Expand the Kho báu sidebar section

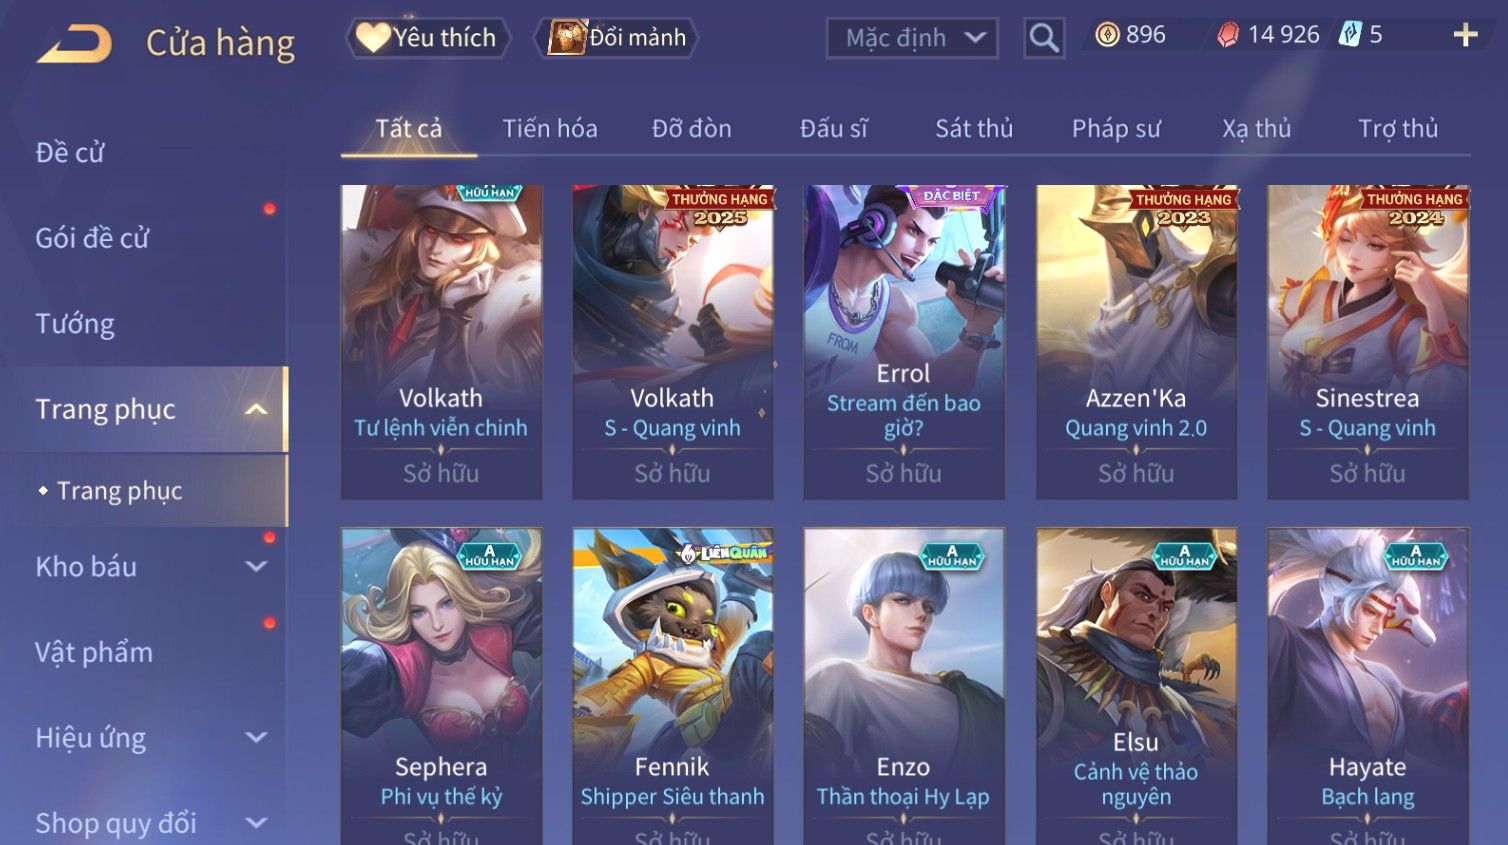[256, 566]
